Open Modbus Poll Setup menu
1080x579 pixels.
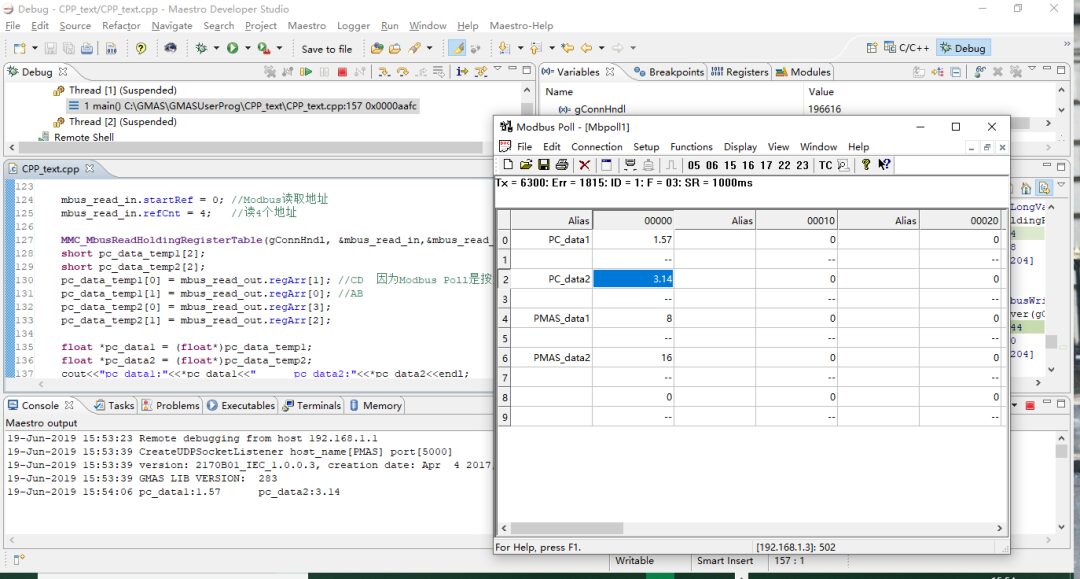click(646, 147)
